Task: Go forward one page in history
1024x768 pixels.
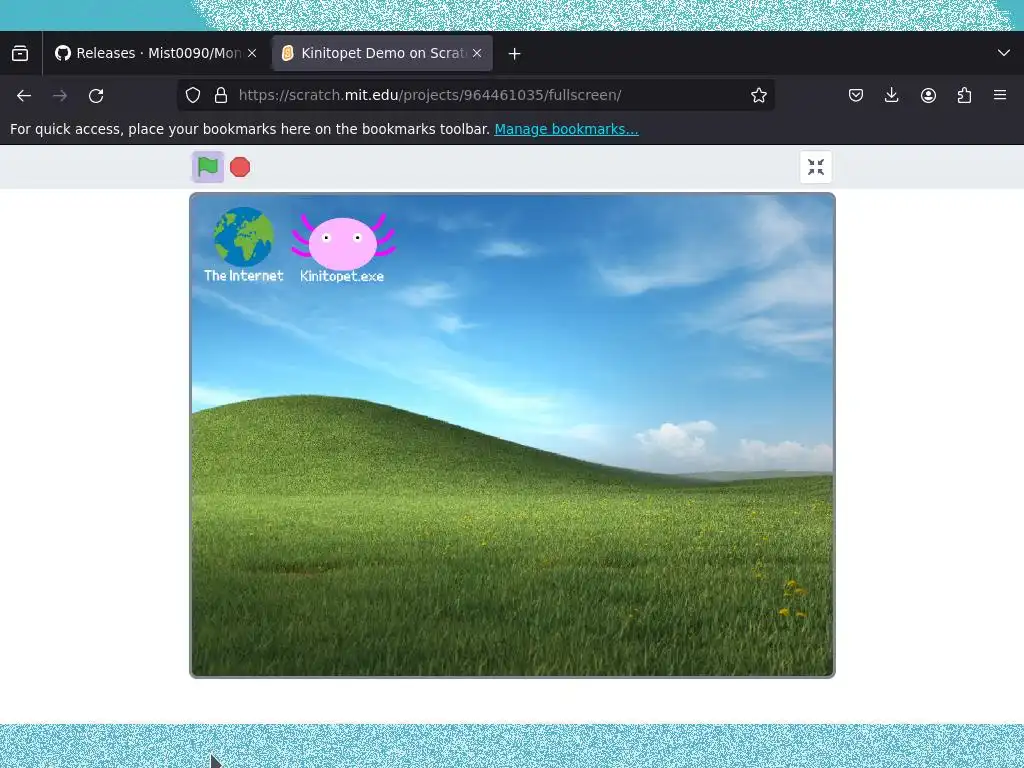Action: coord(60,95)
